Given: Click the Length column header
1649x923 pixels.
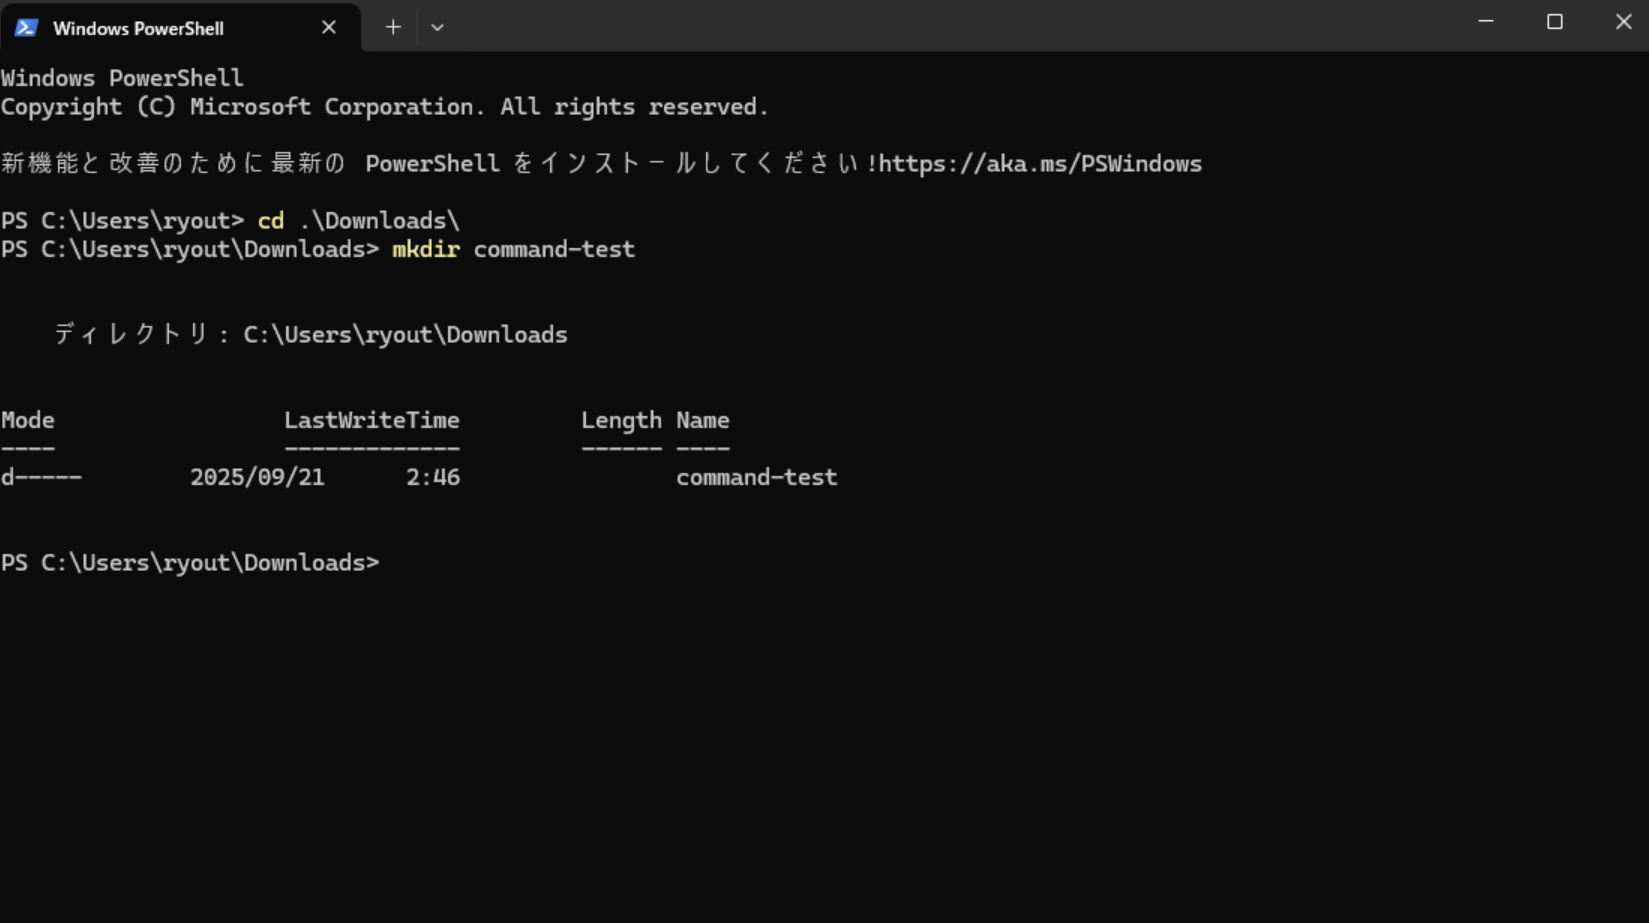Looking at the screenshot, I should [x=621, y=421].
